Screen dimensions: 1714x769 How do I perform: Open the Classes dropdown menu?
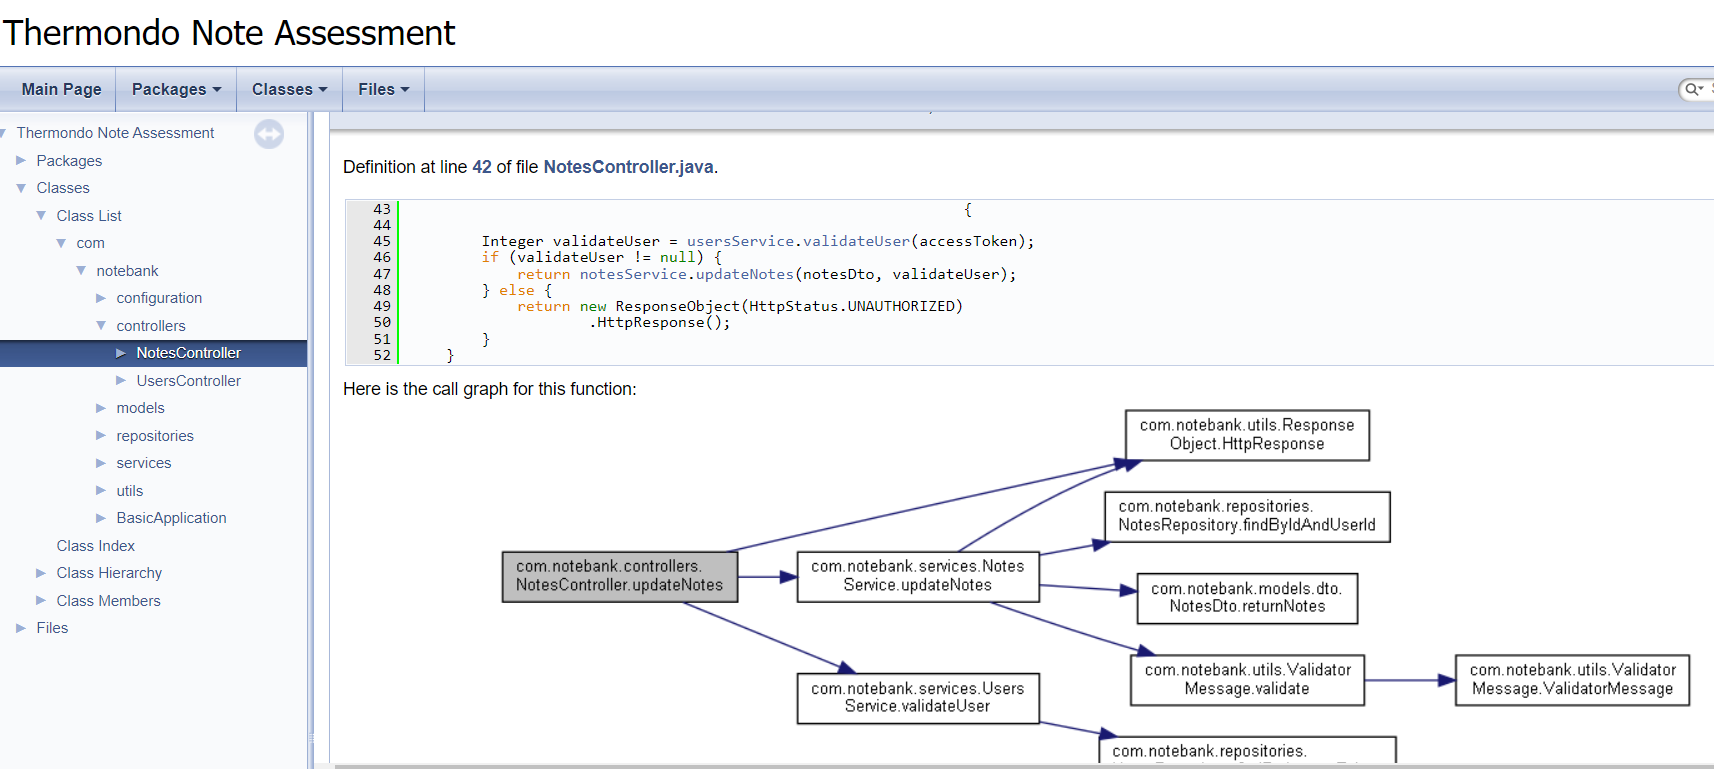pos(289,89)
